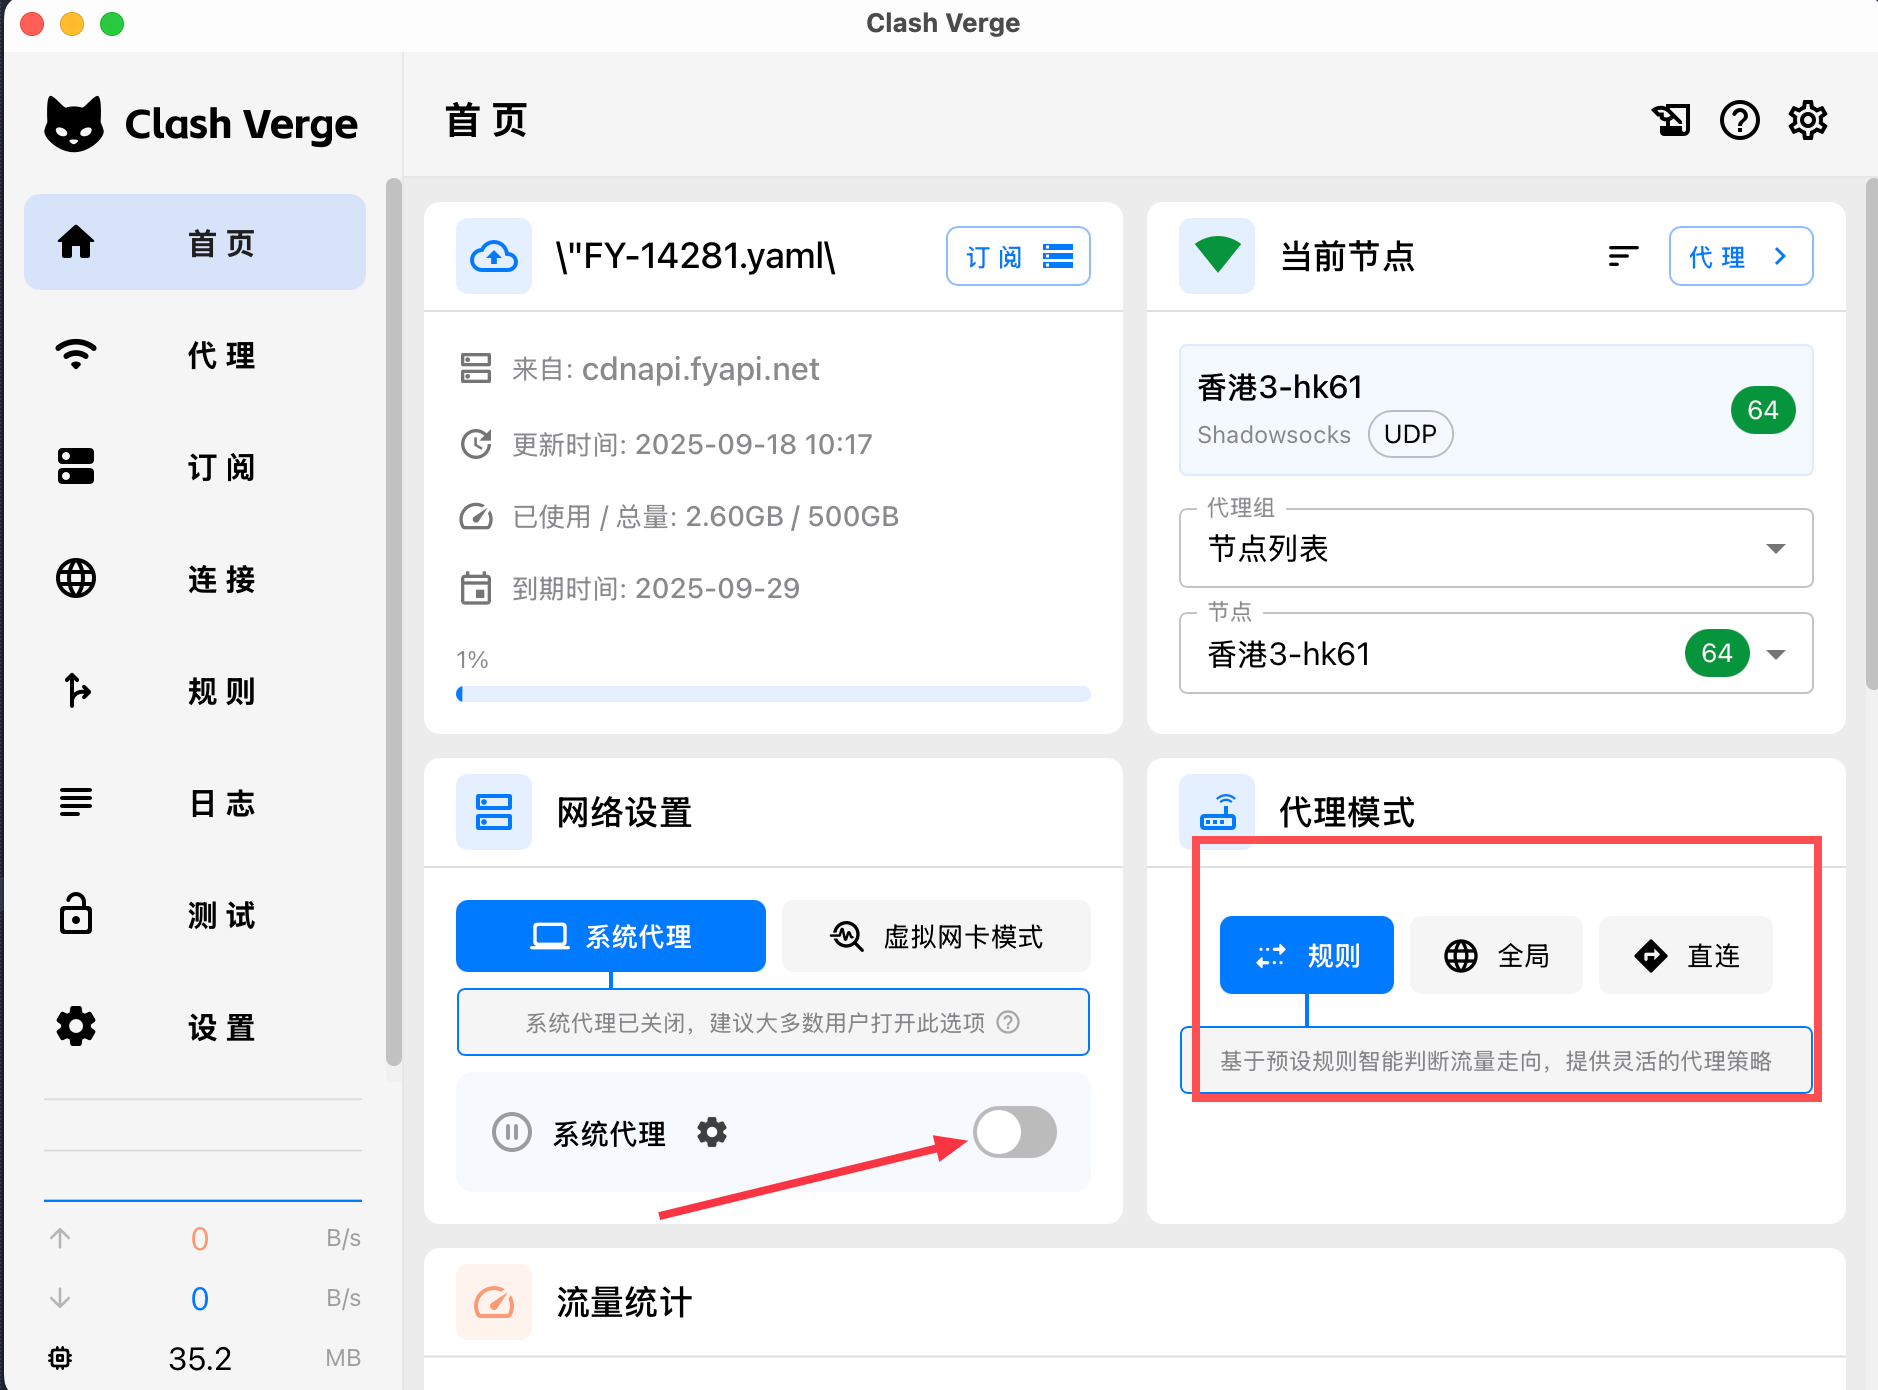Click the Clash Verge cat logo

(74, 124)
